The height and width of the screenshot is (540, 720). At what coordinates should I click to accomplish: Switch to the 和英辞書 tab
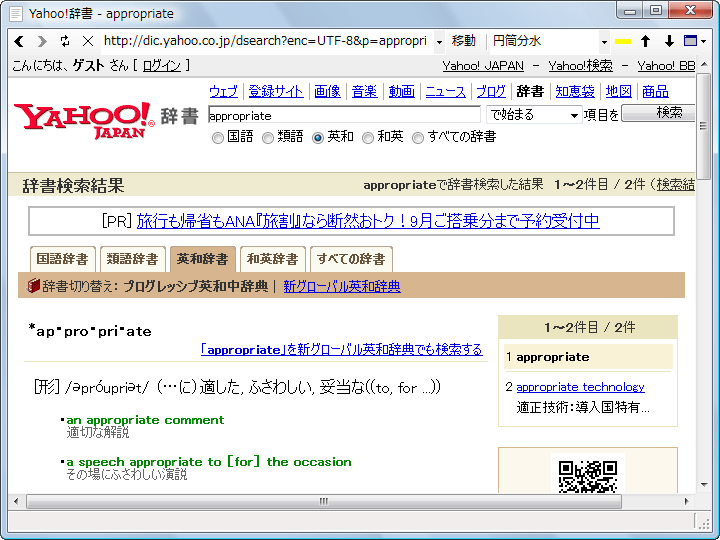(x=272, y=259)
